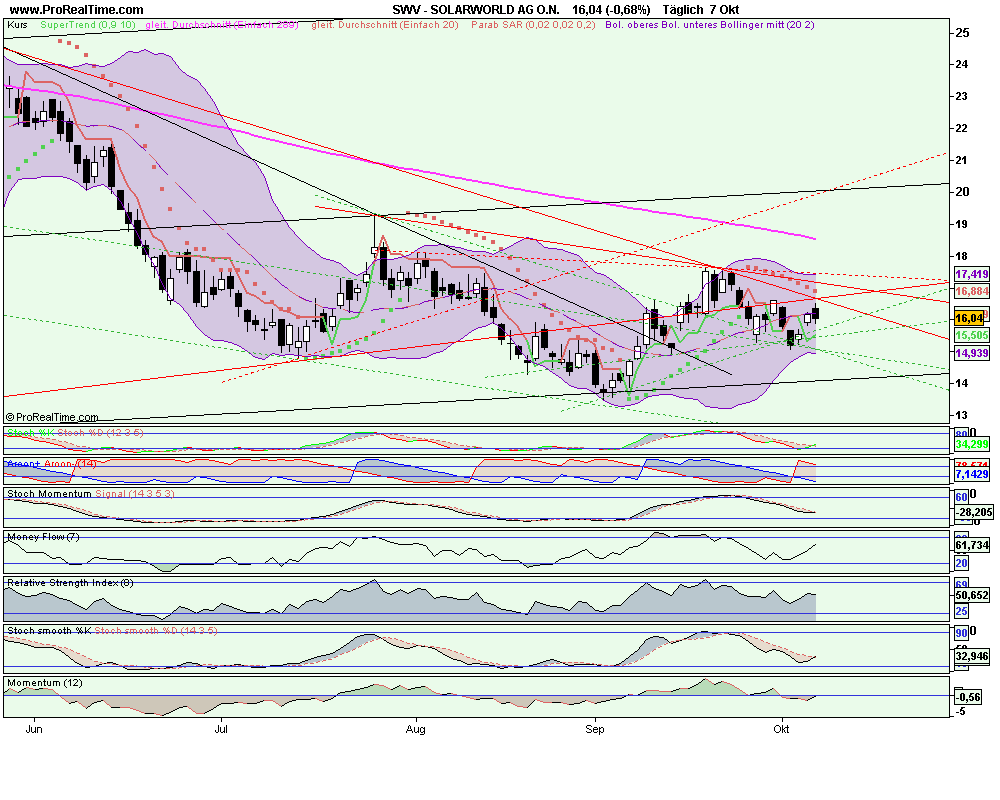Viewport: 1000px width, 800px height.
Task: Click the purple 17,419 upper Bollinger value
Action: pyautogui.click(x=972, y=274)
